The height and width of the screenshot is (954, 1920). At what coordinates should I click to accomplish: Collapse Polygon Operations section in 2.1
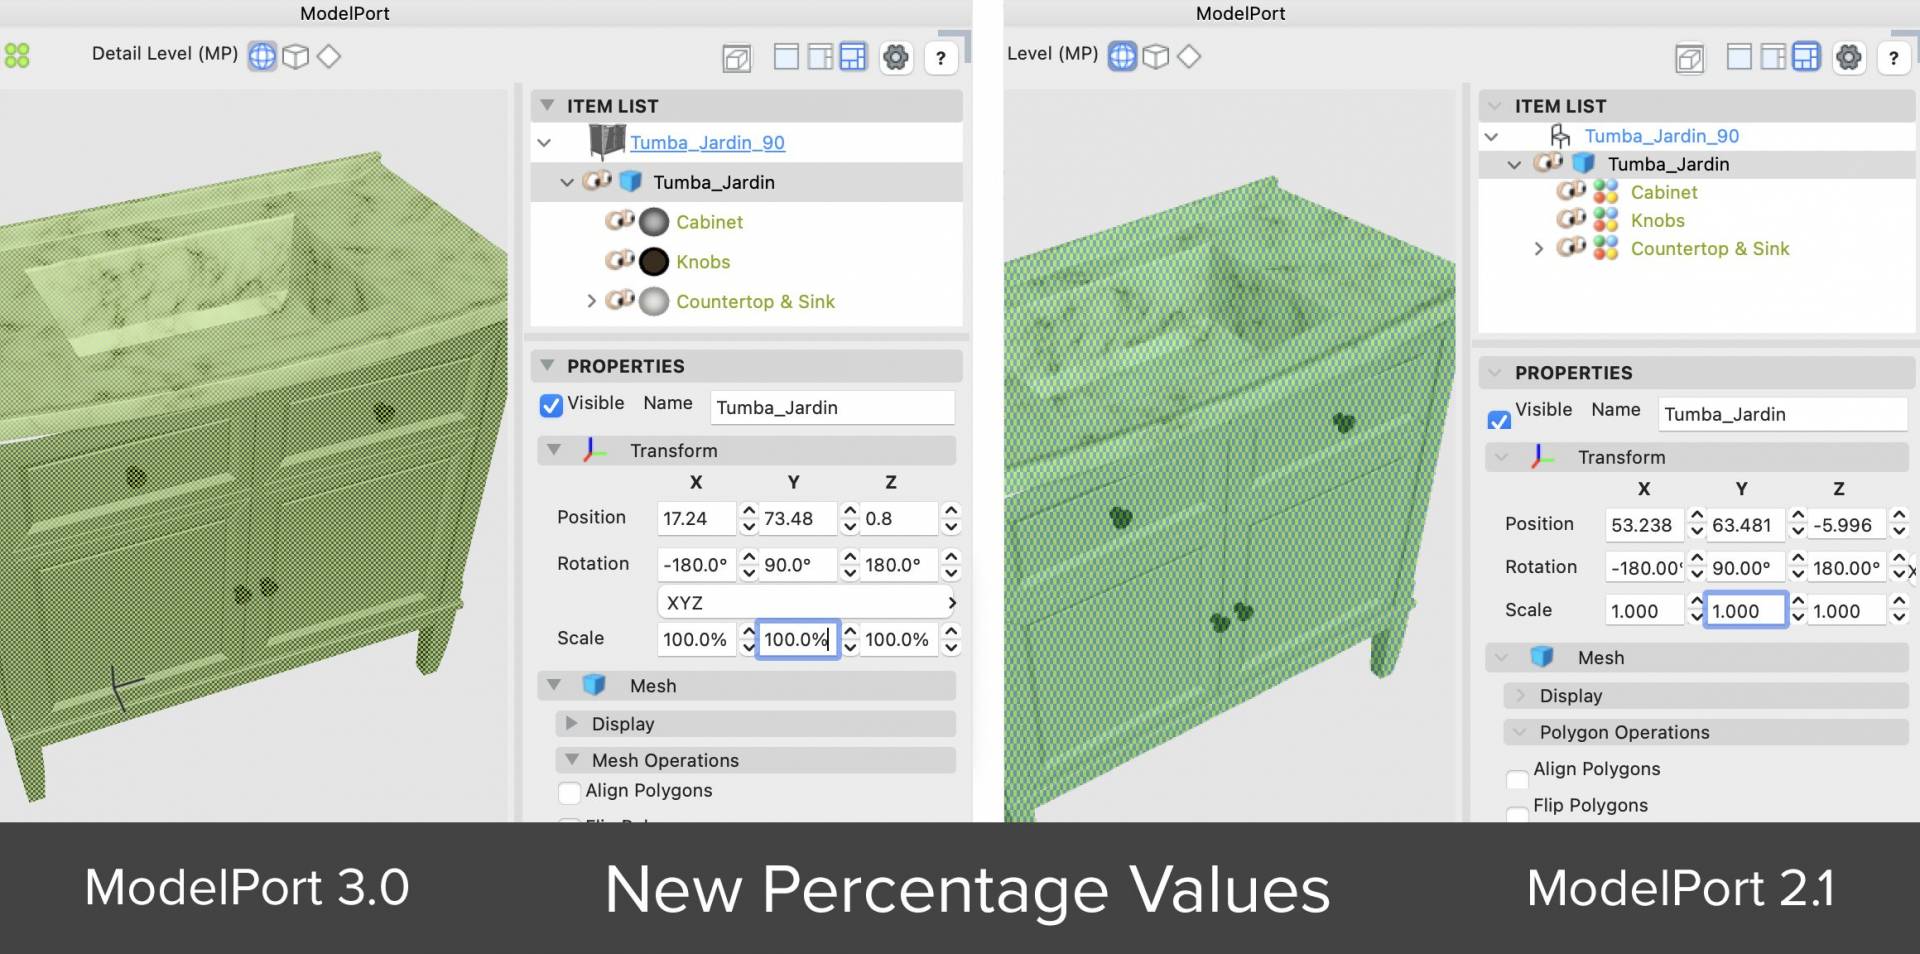point(1520,732)
